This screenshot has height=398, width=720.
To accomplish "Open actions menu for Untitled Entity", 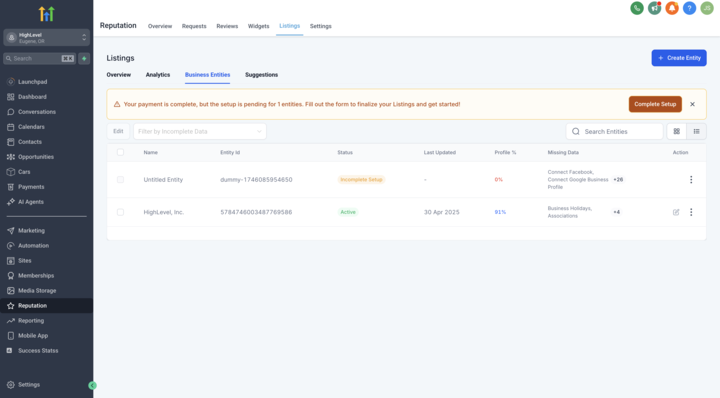I will tap(691, 179).
